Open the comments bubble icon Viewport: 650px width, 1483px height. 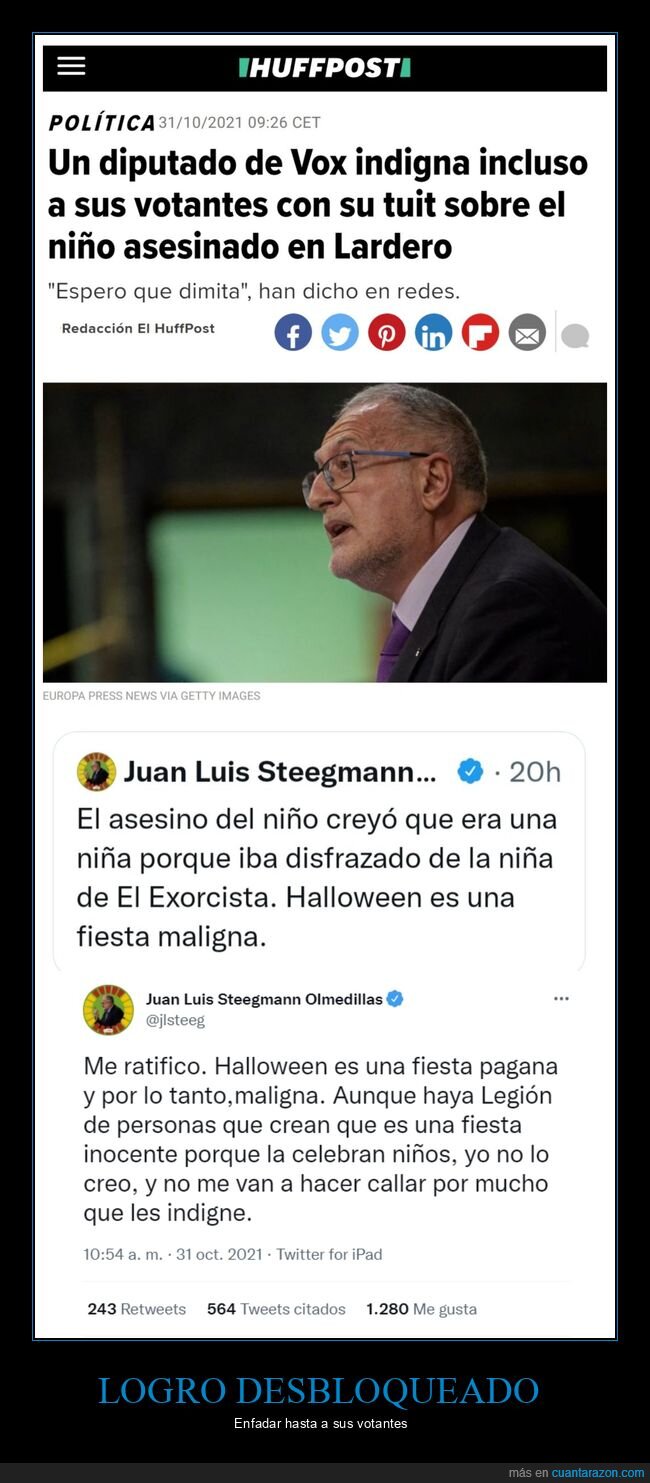(575, 336)
